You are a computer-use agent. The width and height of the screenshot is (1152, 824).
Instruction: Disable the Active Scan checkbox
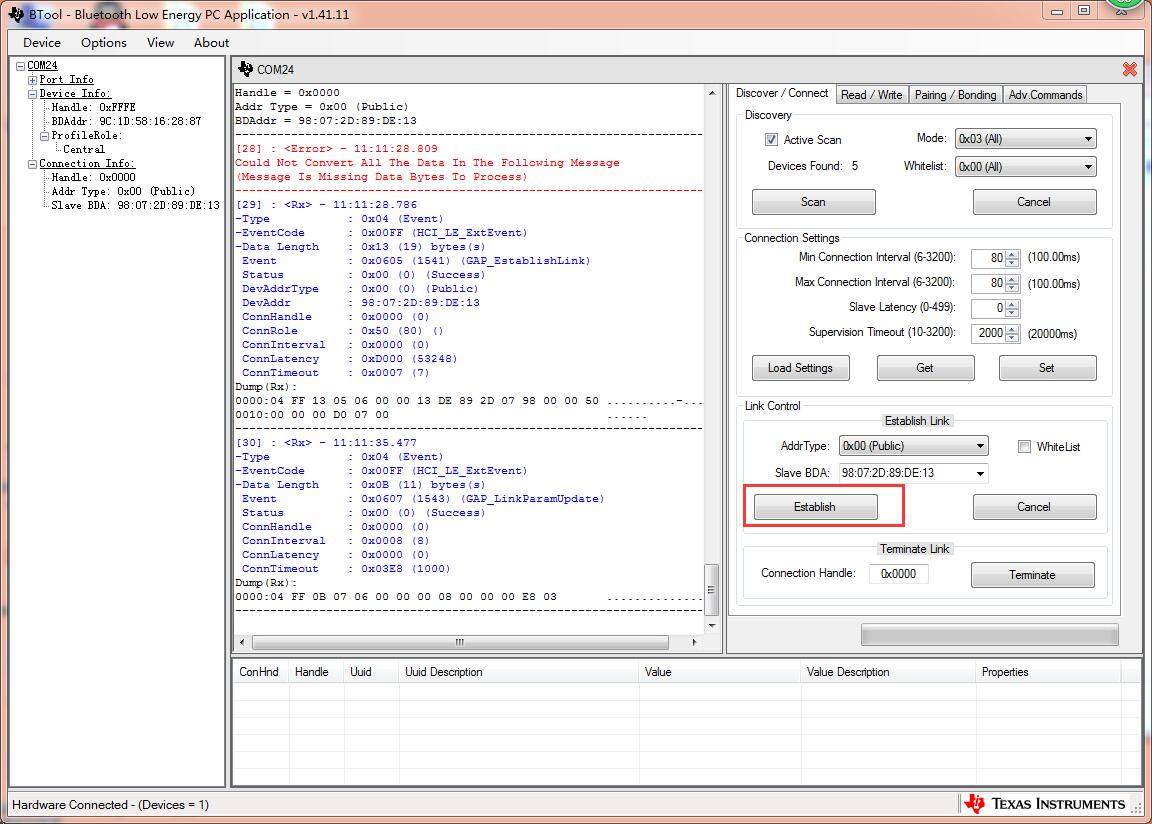point(771,140)
